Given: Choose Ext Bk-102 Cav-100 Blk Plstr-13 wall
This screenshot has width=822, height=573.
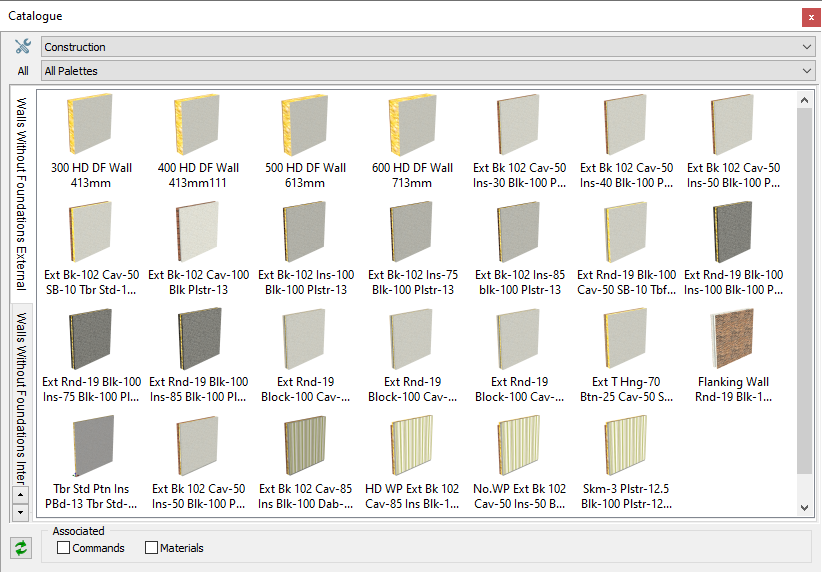Looking at the screenshot, I should pos(198,248).
